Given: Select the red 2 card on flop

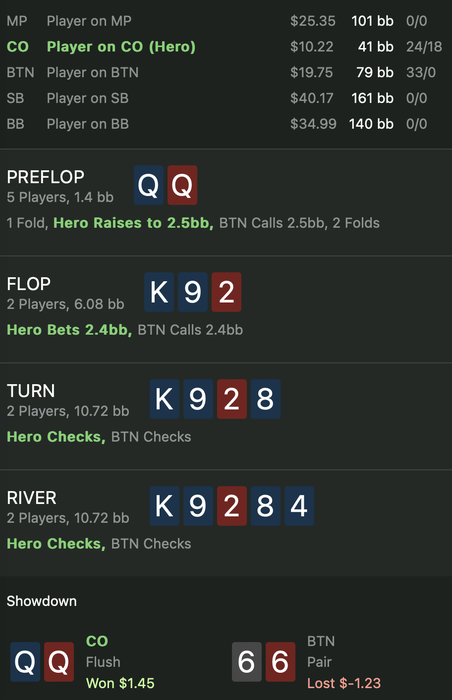Looking at the screenshot, I should point(226,292).
